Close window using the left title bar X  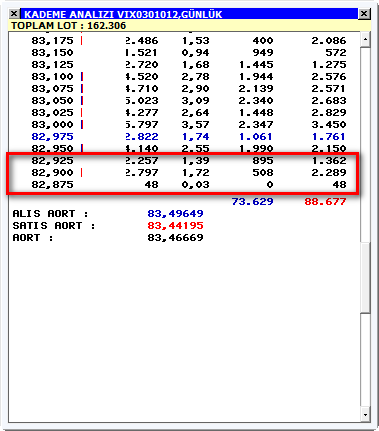pyautogui.click(x=14, y=14)
